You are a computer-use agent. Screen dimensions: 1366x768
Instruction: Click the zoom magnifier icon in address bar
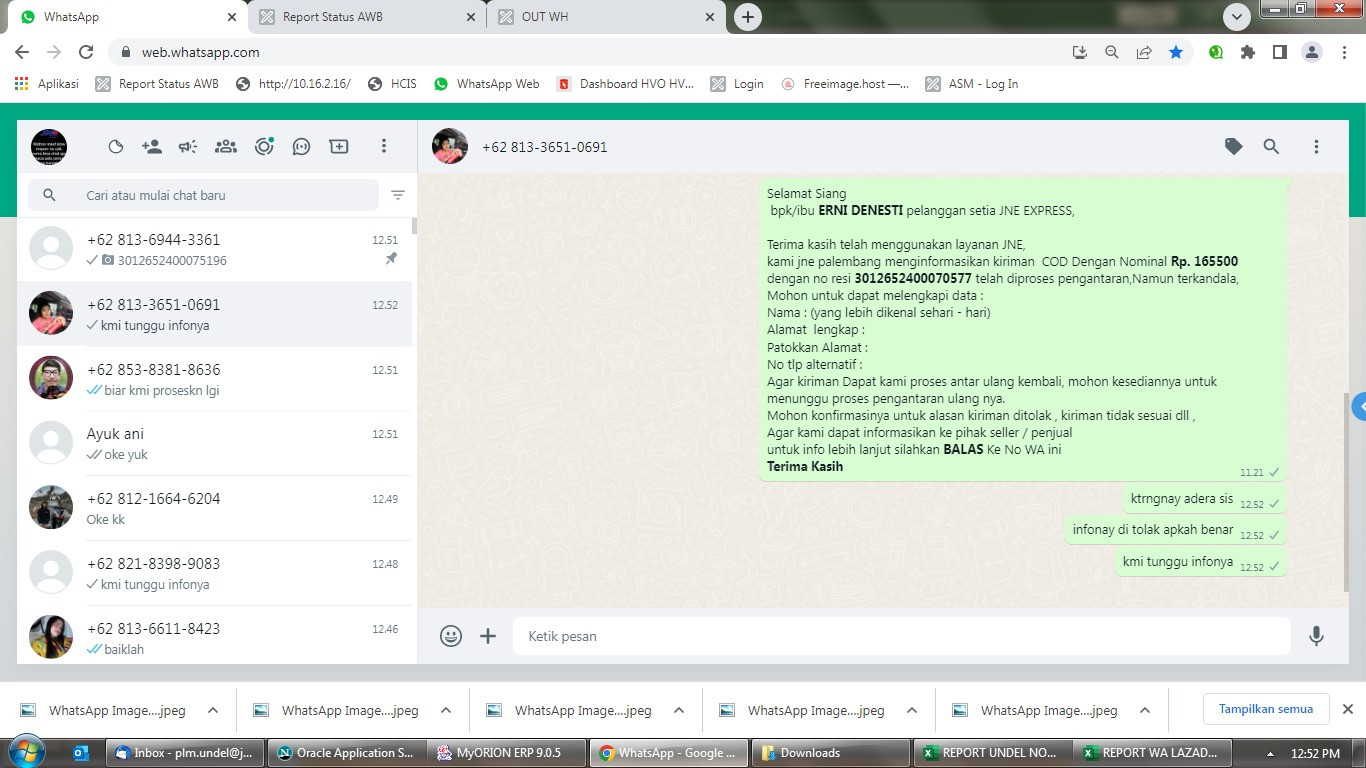pos(1111,52)
